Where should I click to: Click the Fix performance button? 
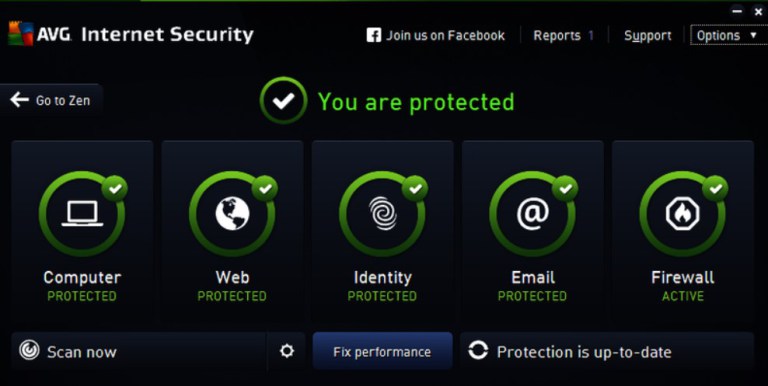pos(383,351)
